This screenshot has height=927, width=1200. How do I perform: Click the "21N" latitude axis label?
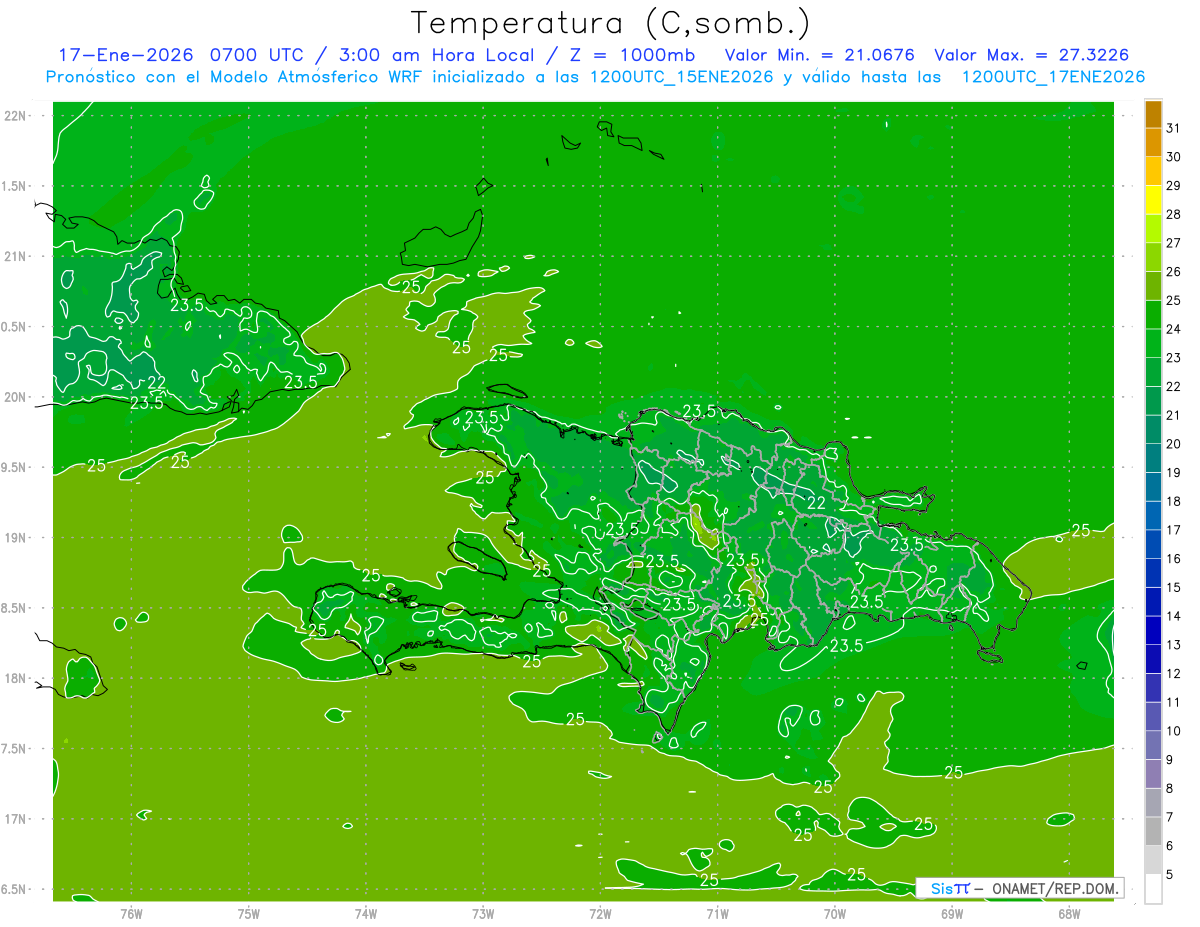click(15, 257)
